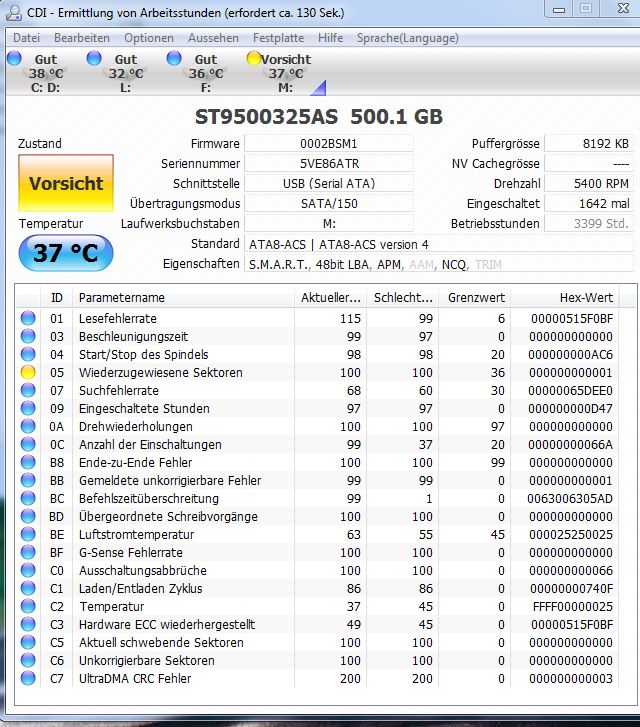Screen dimensions: 640x727
Task: Click the yellow Vorsicht health status button
Action: [66, 183]
